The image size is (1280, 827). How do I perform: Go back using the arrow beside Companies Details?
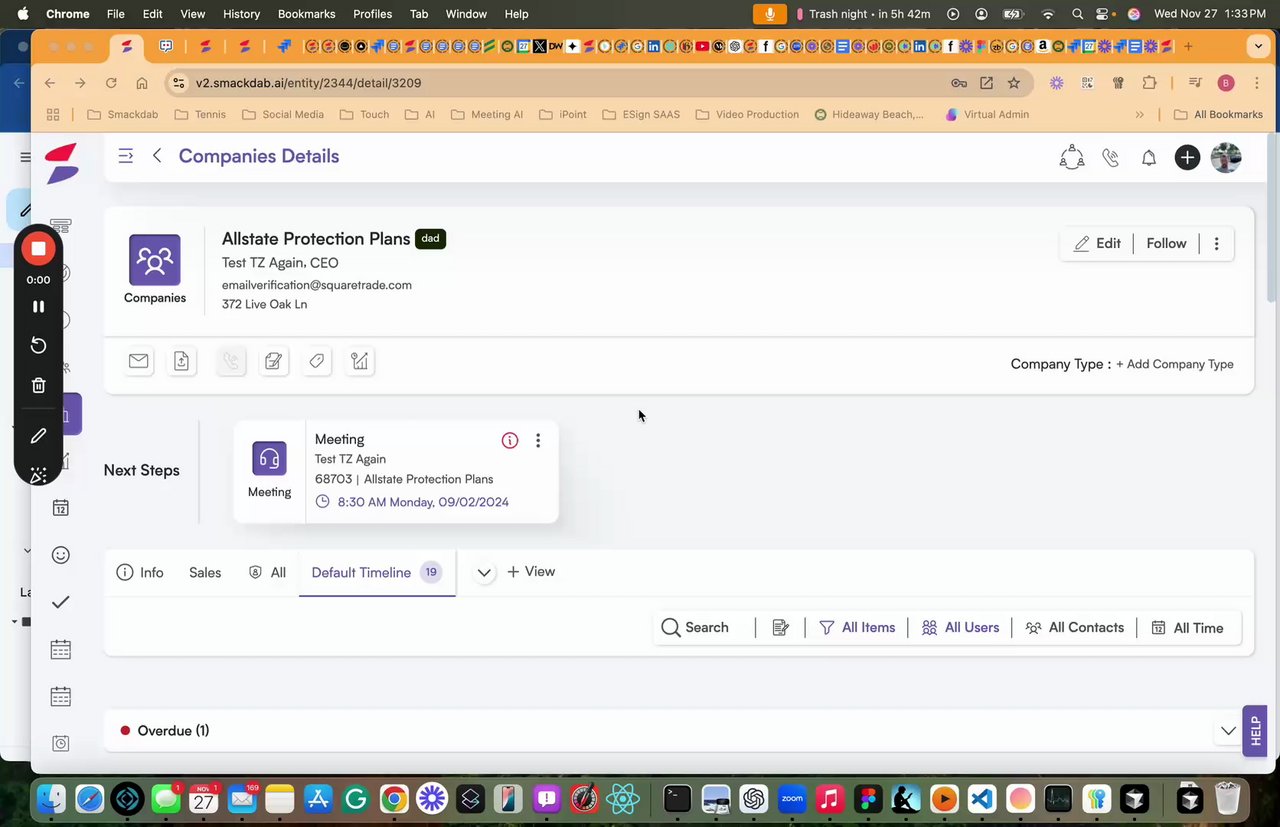pyautogui.click(x=157, y=156)
